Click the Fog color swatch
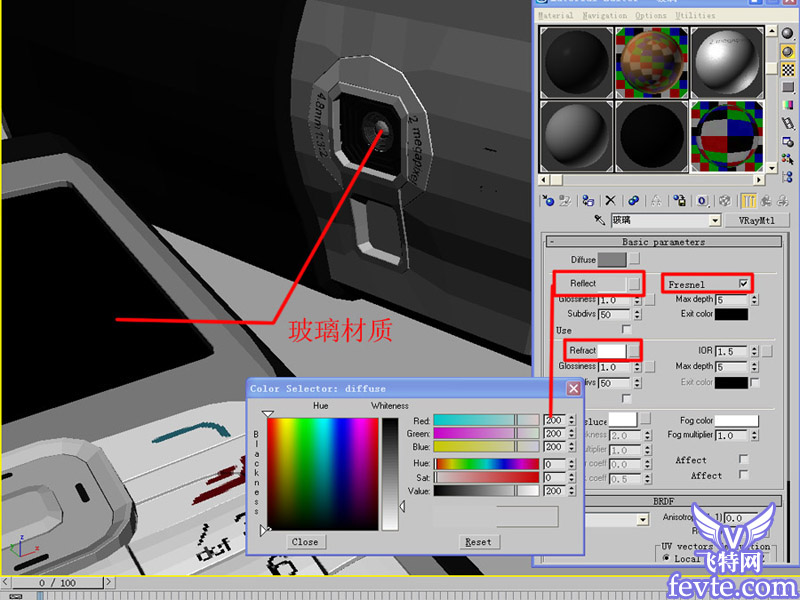The height and width of the screenshot is (600, 800). click(x=736, y=420)
